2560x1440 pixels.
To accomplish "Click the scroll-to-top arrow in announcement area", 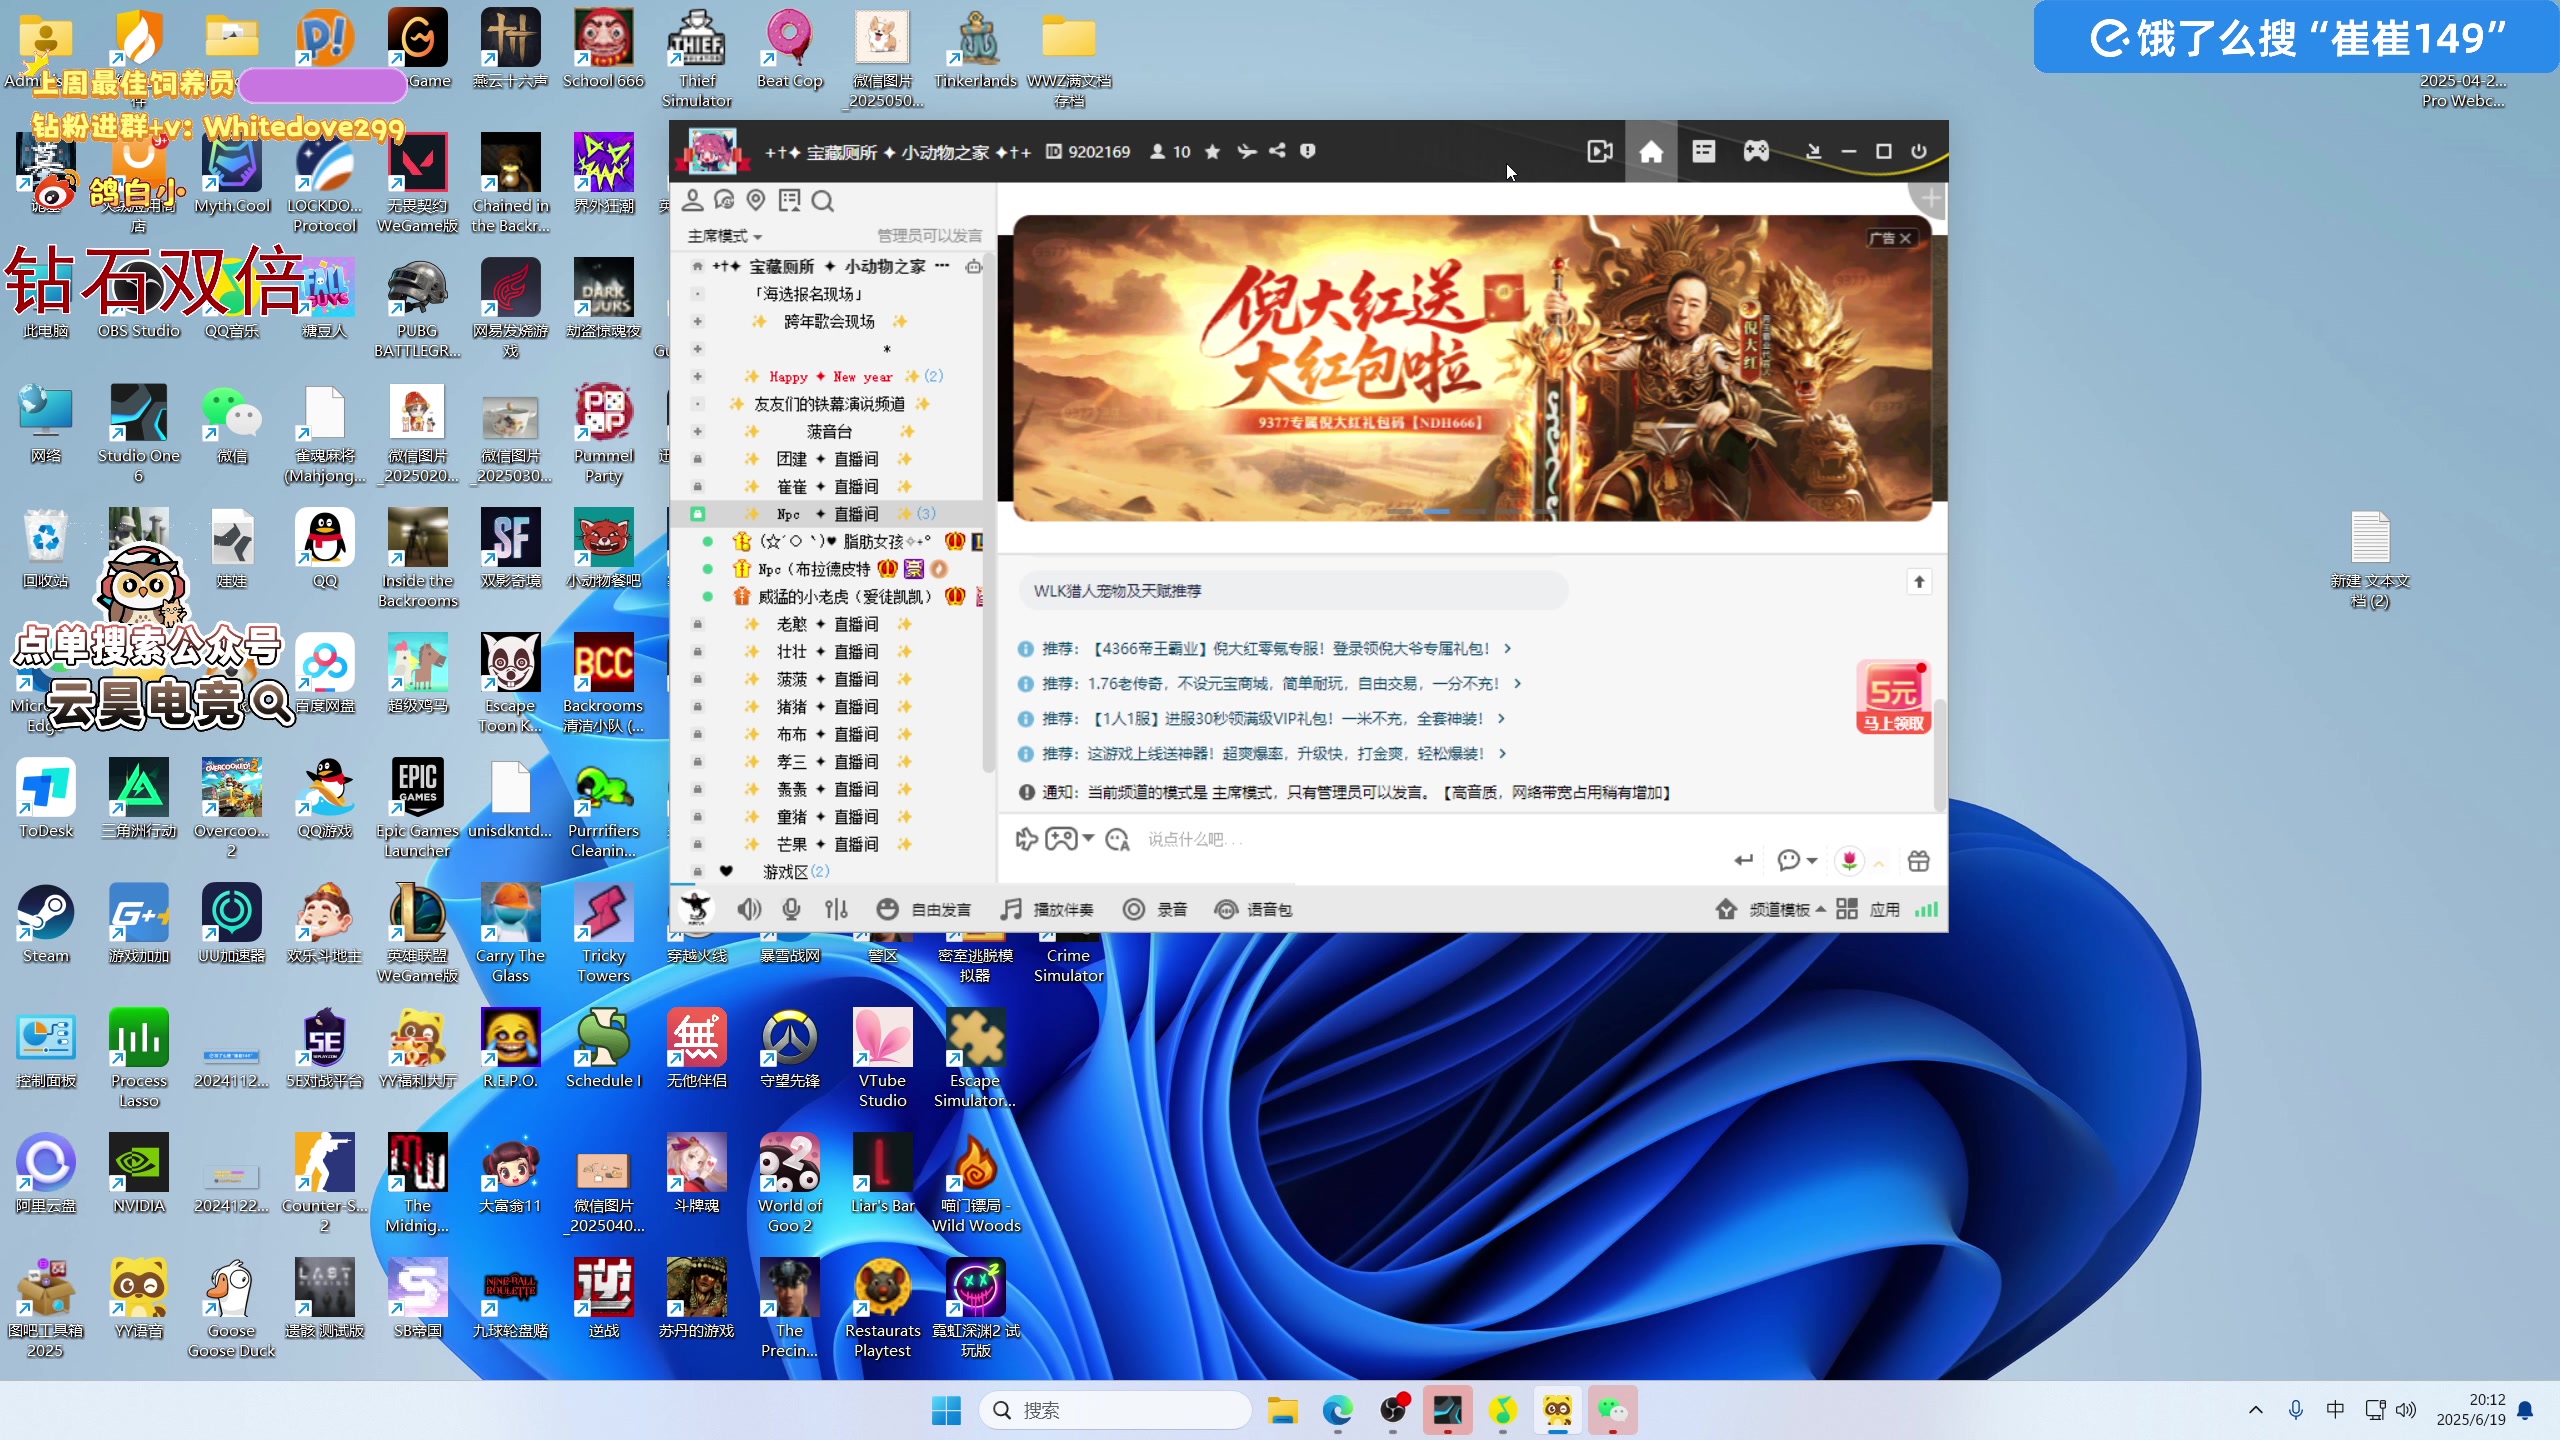I will [1918, 582].
